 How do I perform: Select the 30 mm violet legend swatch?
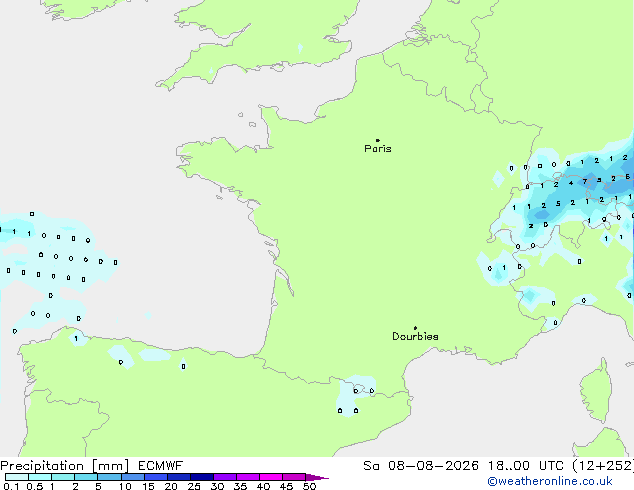(225, 477)
